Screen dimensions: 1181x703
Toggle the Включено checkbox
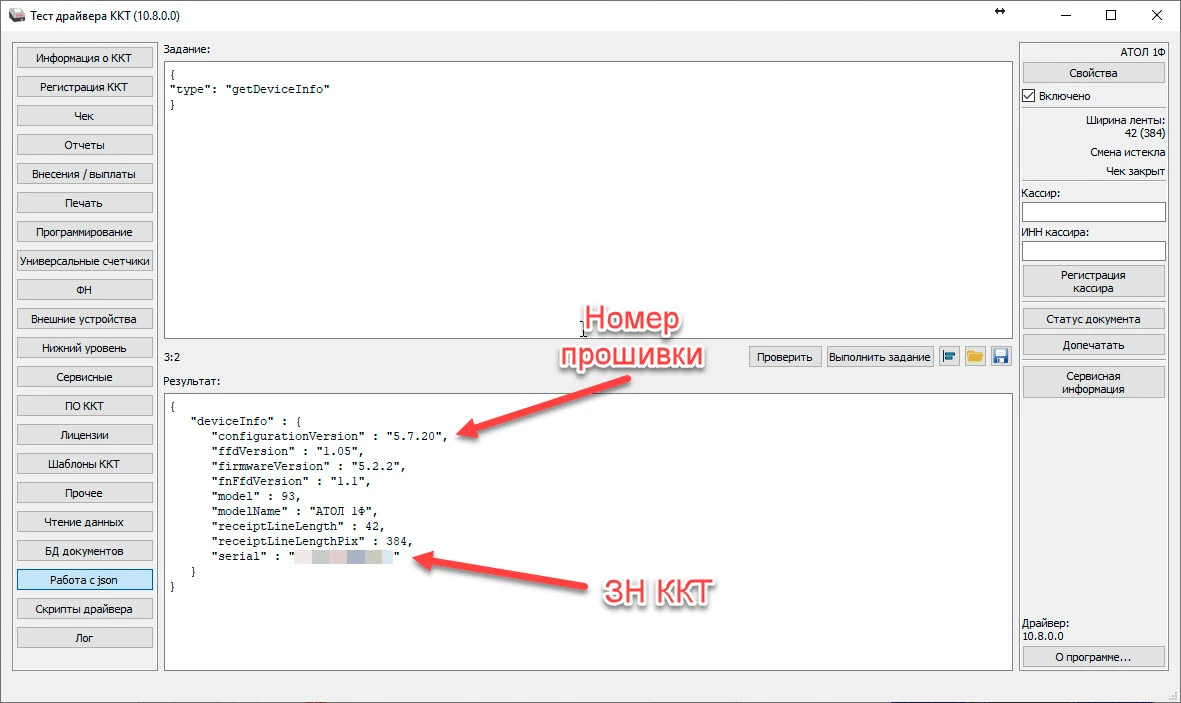(1029, 96)
